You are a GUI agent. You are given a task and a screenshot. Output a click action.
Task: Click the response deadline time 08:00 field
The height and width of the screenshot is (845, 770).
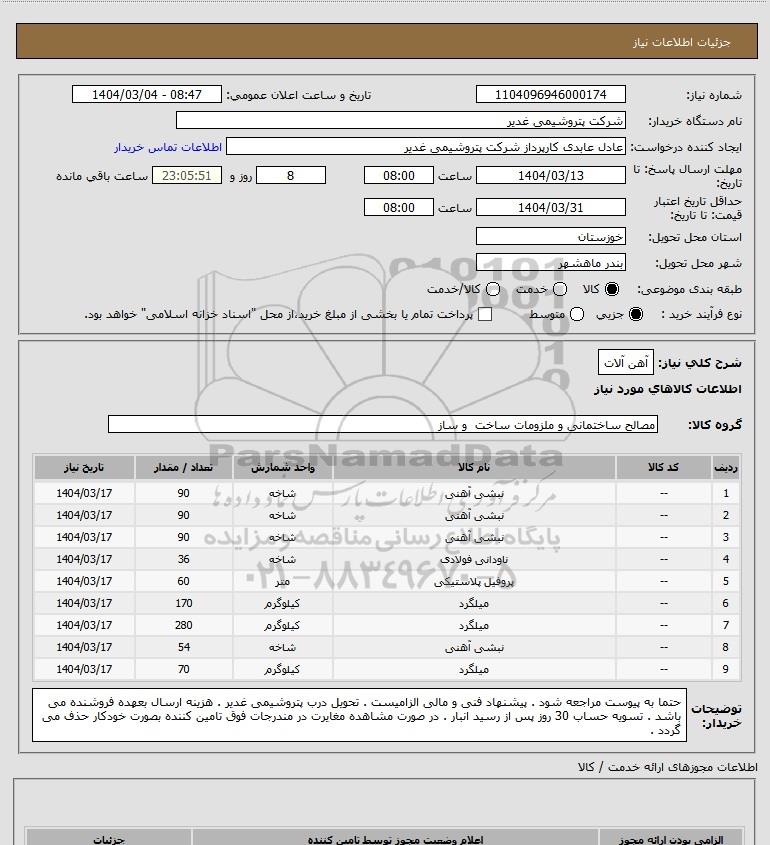[x=399, y=175]
